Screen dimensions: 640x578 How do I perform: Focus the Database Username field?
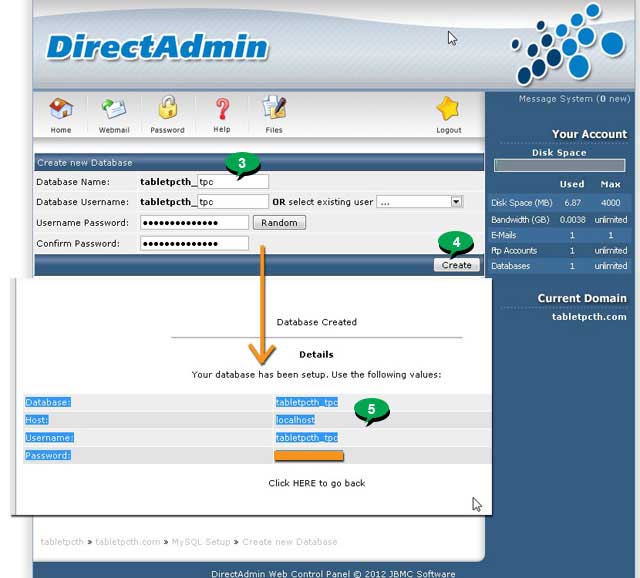(x=233, y=202)
